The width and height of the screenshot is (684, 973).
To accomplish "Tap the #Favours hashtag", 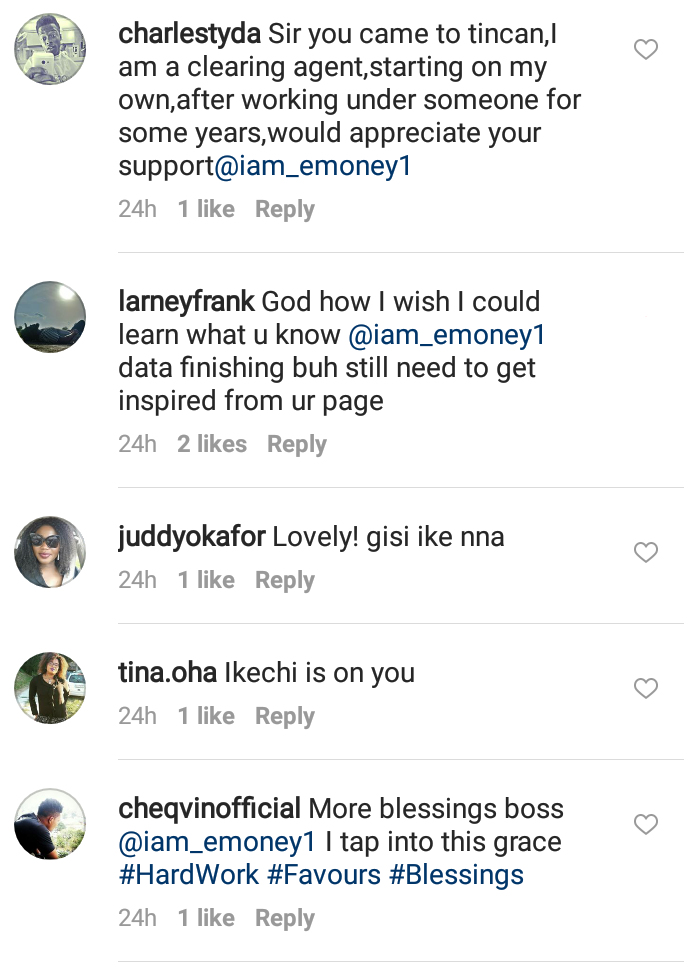I will 324,875.
